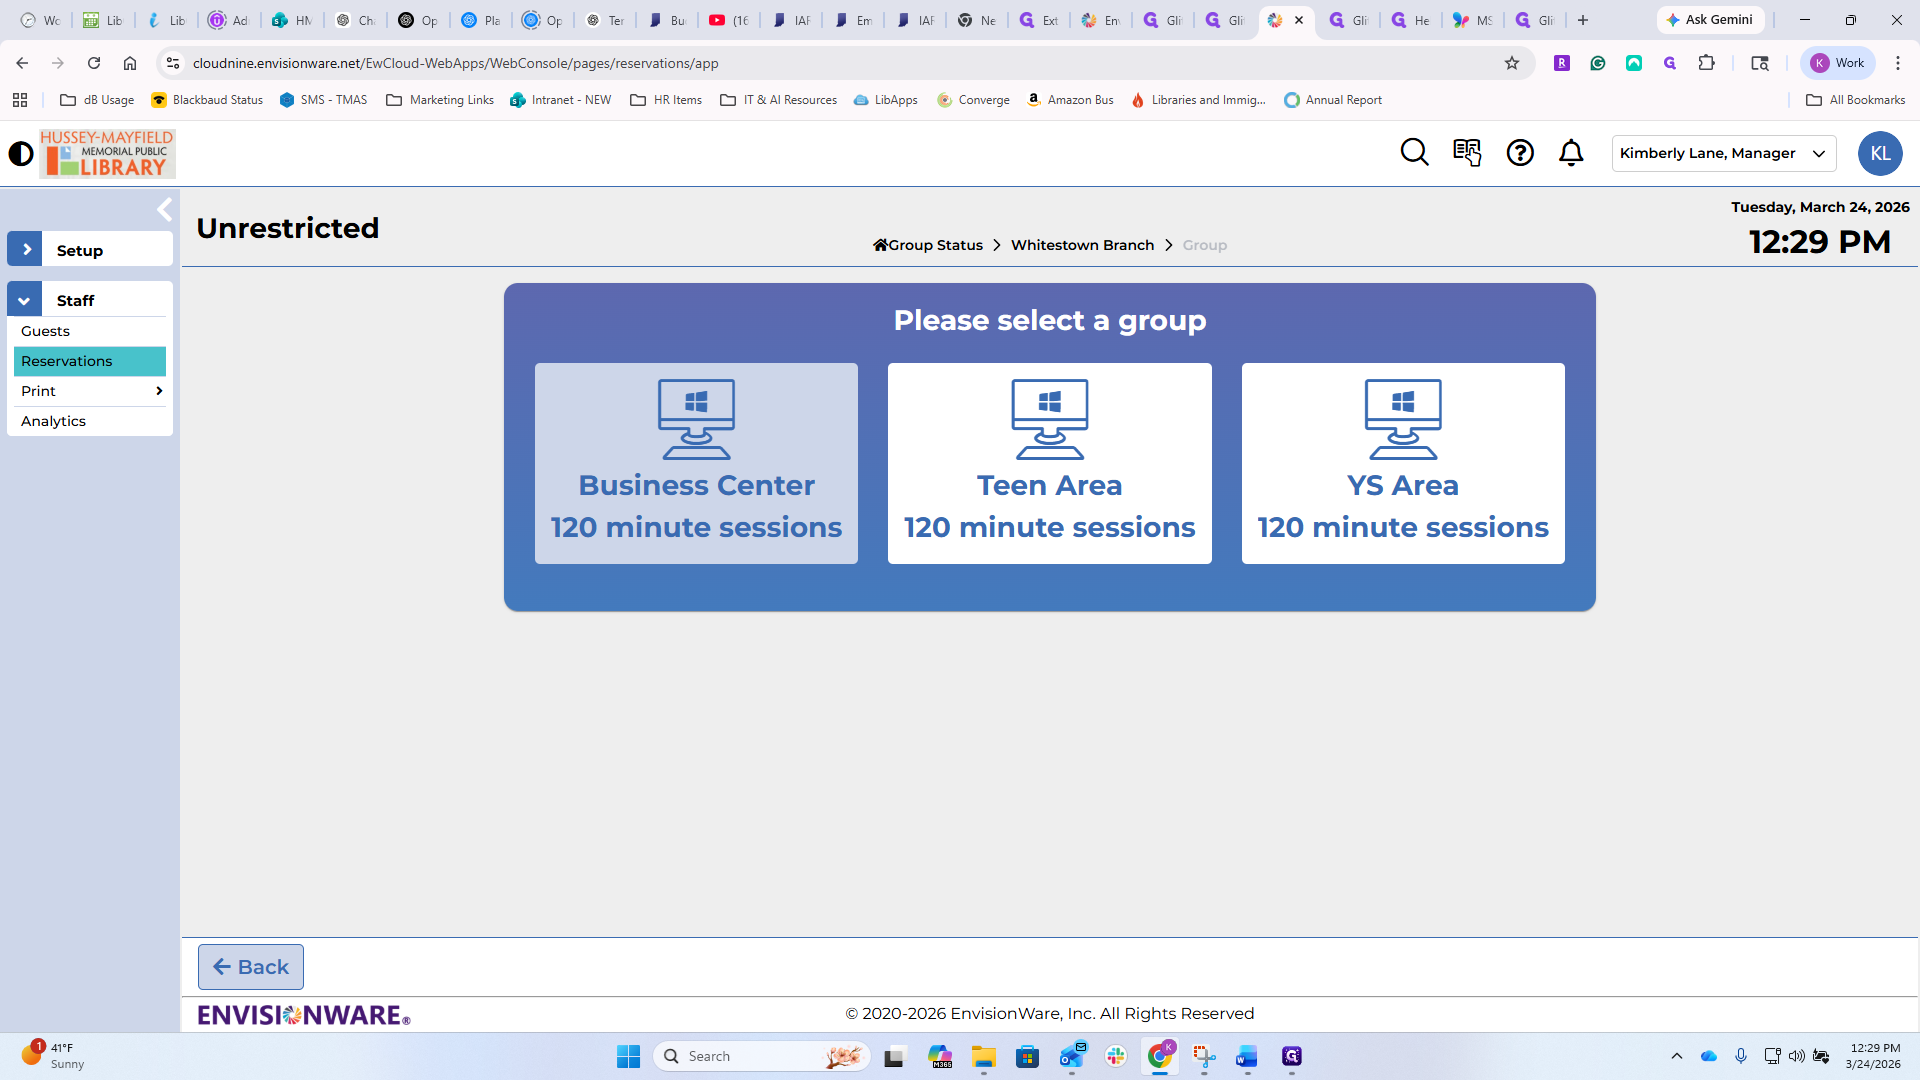Open Slack from the taskbar
The height and width of the screenshot is (1080, 1920).
click(1116, 1056)
